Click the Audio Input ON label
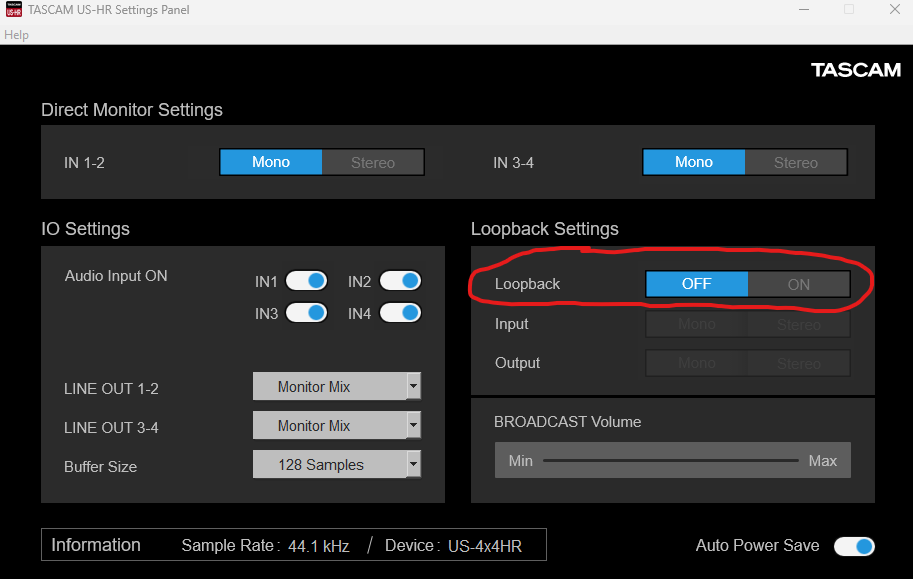 click(x=116, y=276)
